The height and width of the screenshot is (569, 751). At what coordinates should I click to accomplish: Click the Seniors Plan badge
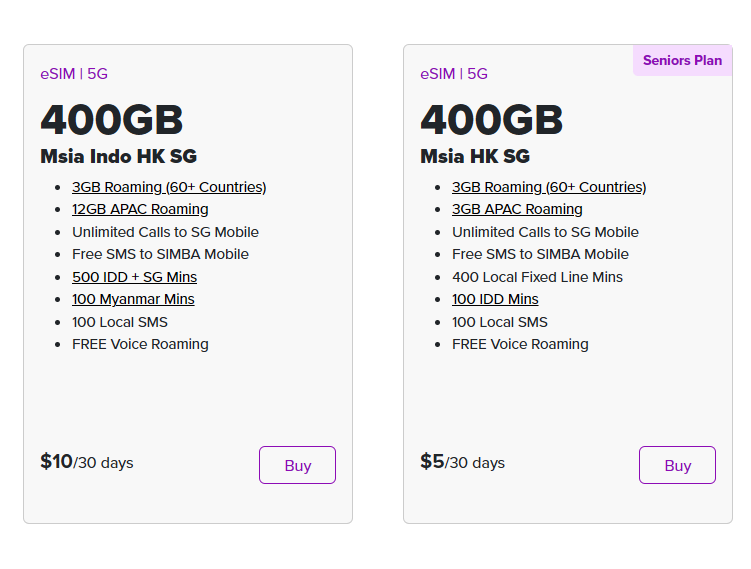point(683,60)
